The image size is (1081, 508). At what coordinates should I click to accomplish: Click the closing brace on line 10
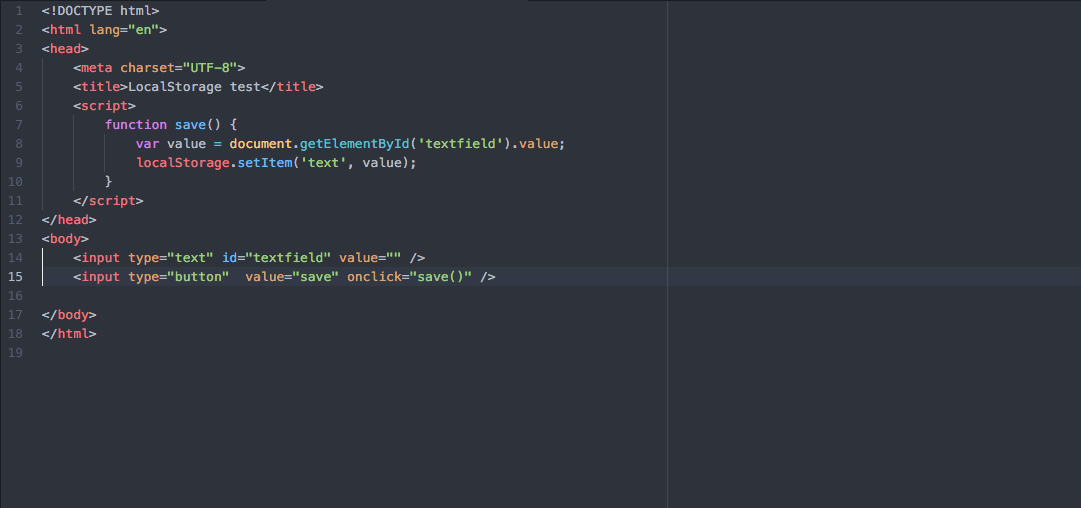(108, 181)
